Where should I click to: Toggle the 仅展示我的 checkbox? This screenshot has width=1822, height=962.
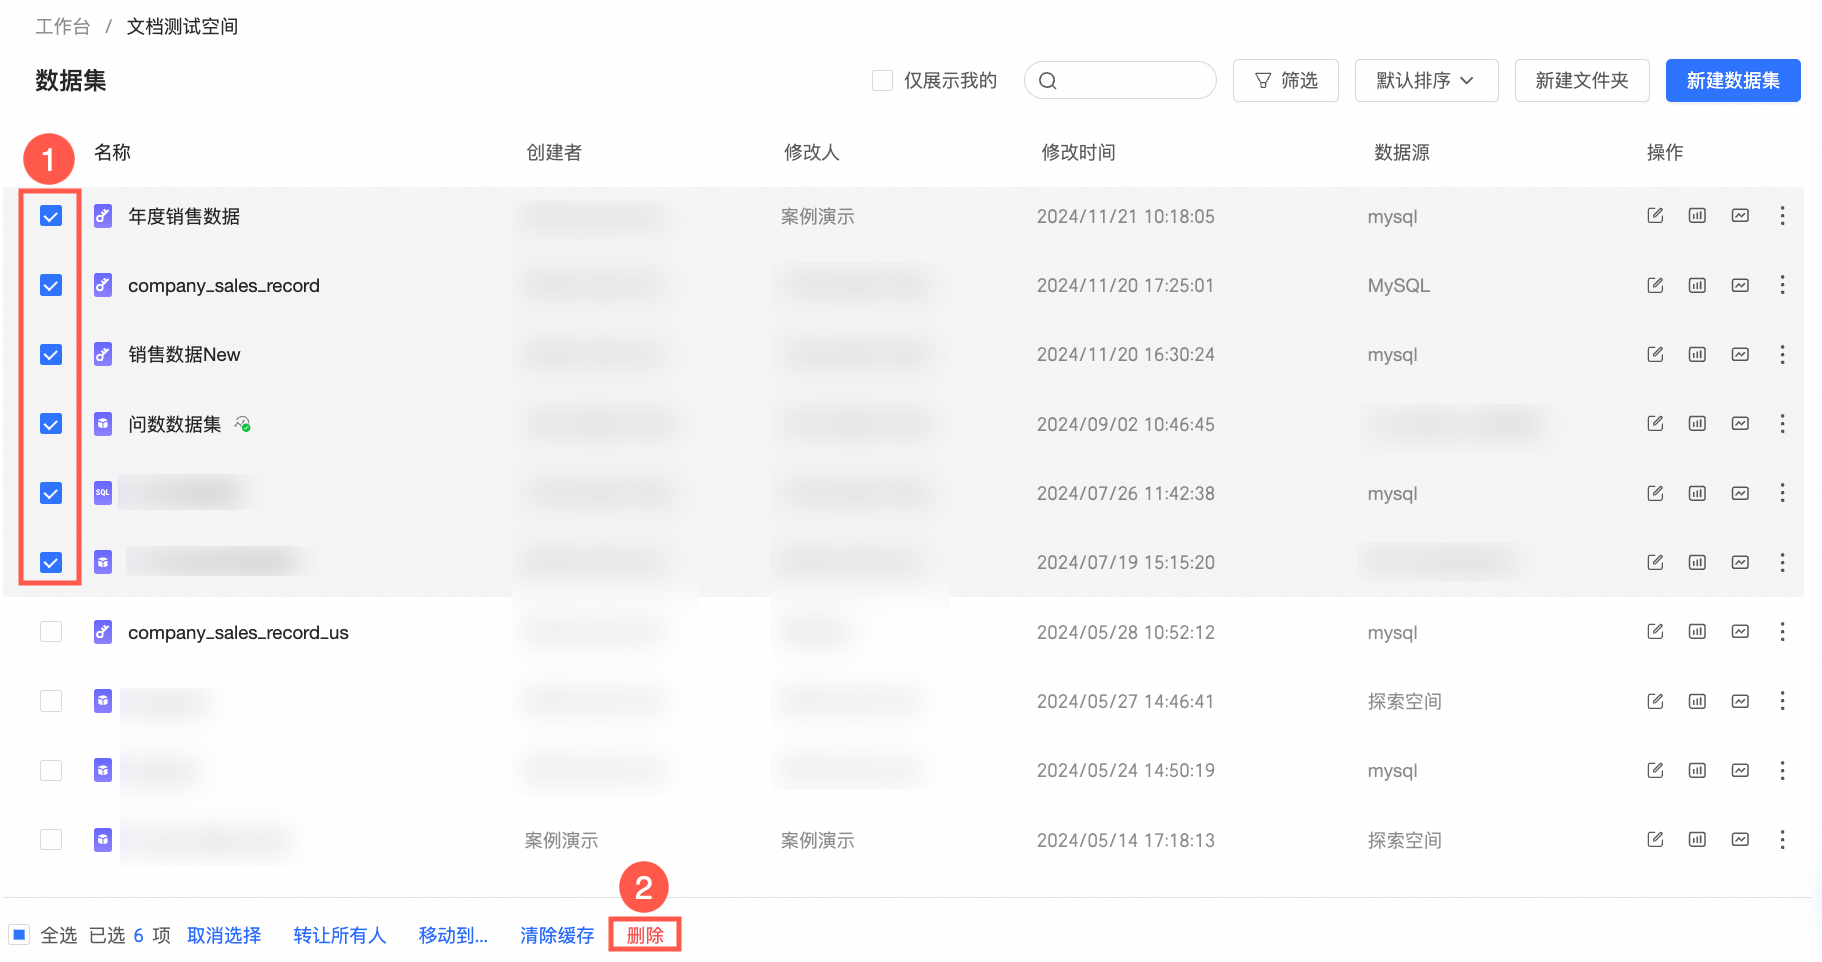[882, 81]
